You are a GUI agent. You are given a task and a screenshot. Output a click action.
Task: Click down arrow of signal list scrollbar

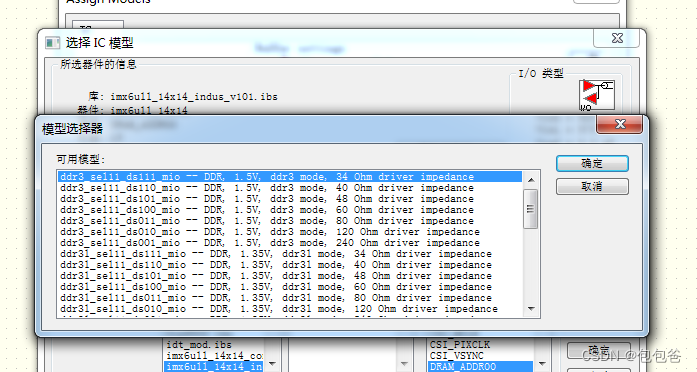(x=542, y=364)
